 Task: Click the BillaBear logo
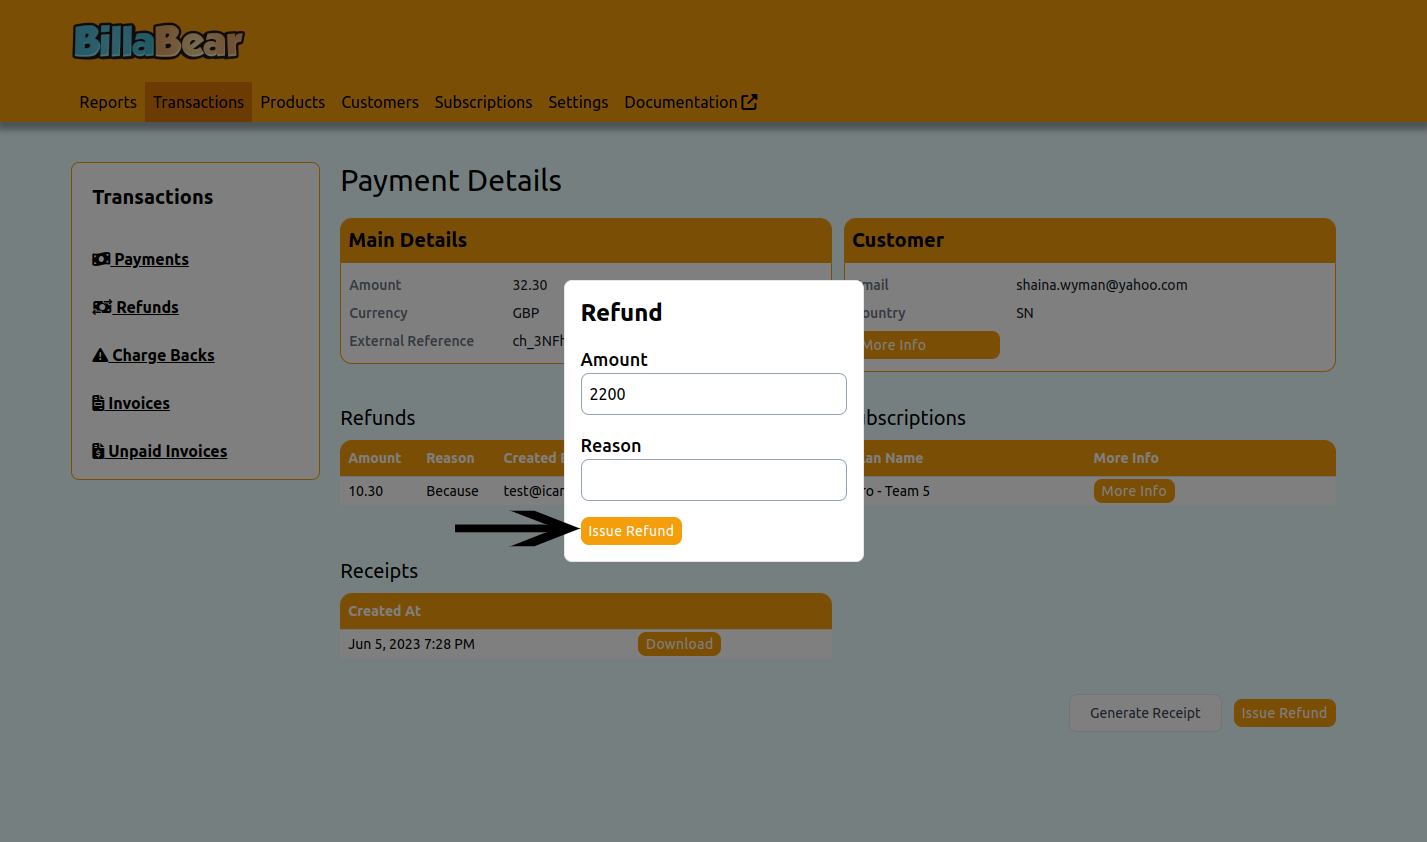[158, 41]
